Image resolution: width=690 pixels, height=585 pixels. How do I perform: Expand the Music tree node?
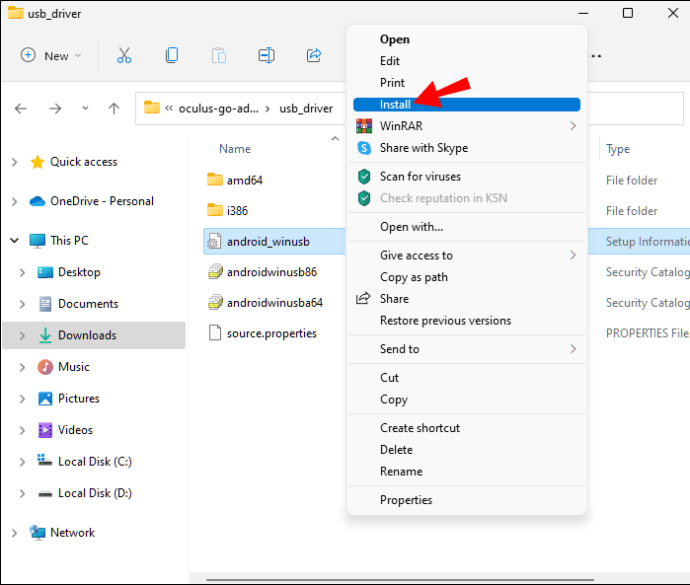coord(22,367)
